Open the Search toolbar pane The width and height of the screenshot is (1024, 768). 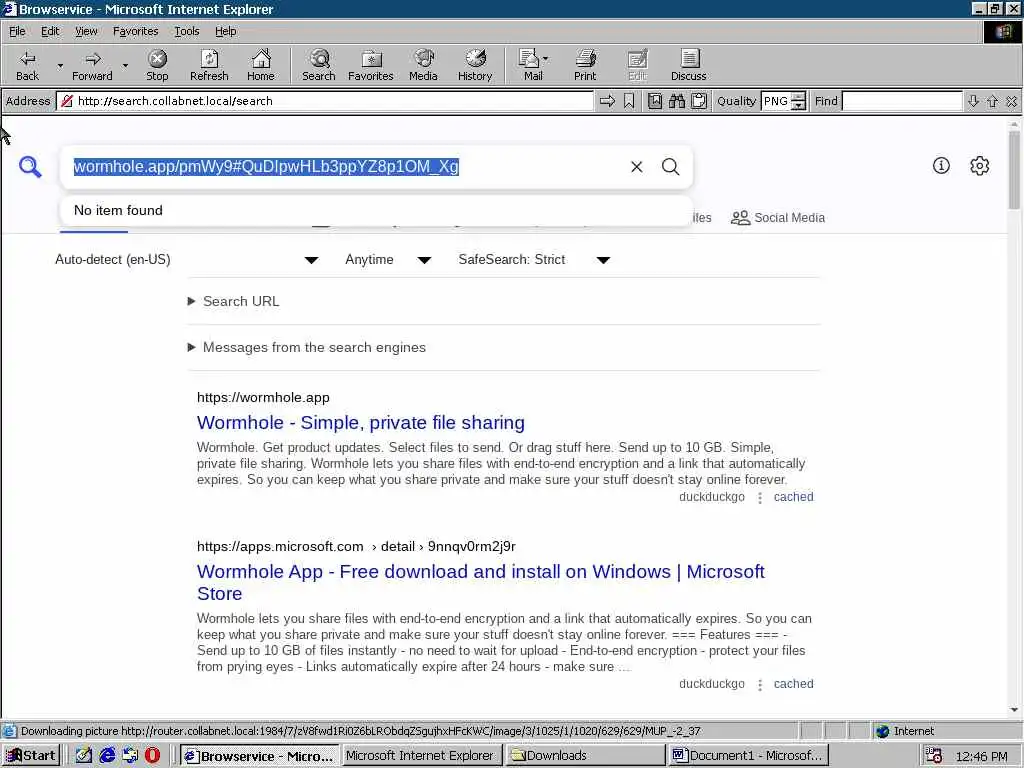[x=319, y=65]
